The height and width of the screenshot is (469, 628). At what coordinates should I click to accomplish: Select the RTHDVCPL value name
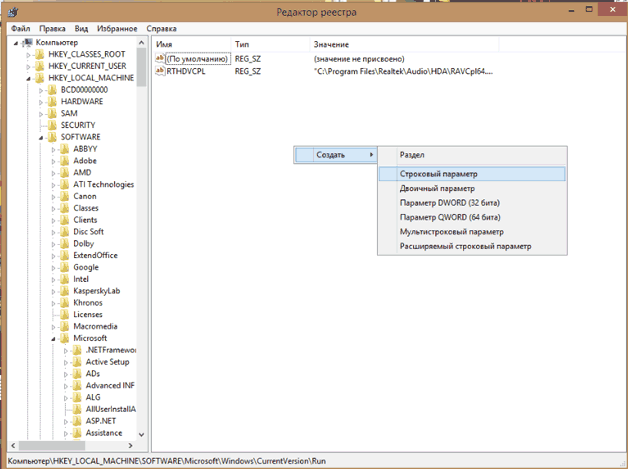point(186,71)
